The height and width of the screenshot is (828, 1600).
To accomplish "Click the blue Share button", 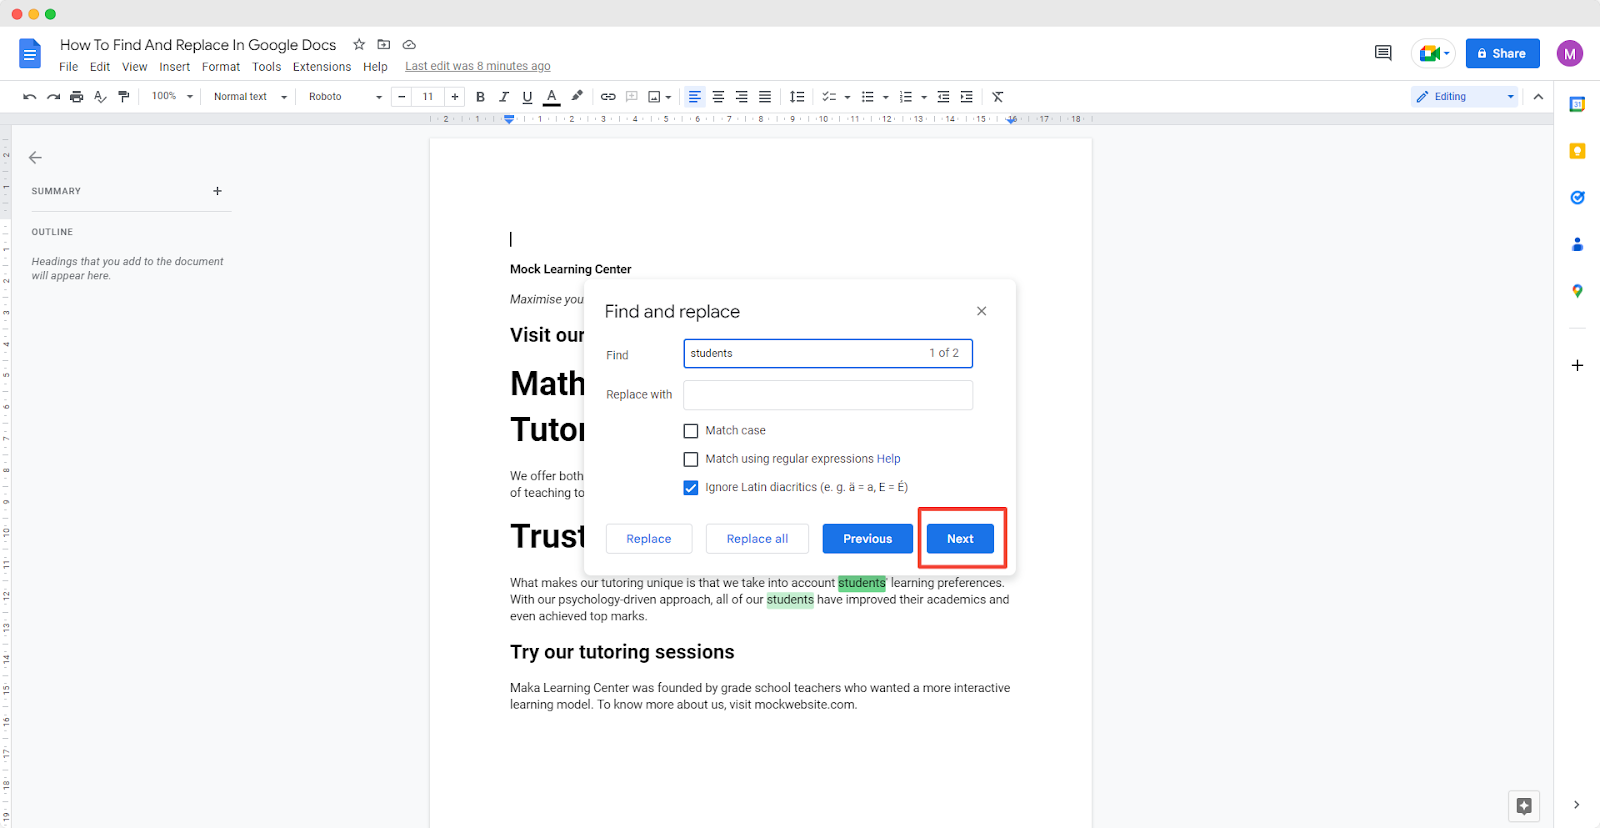I will point(1503,54).
